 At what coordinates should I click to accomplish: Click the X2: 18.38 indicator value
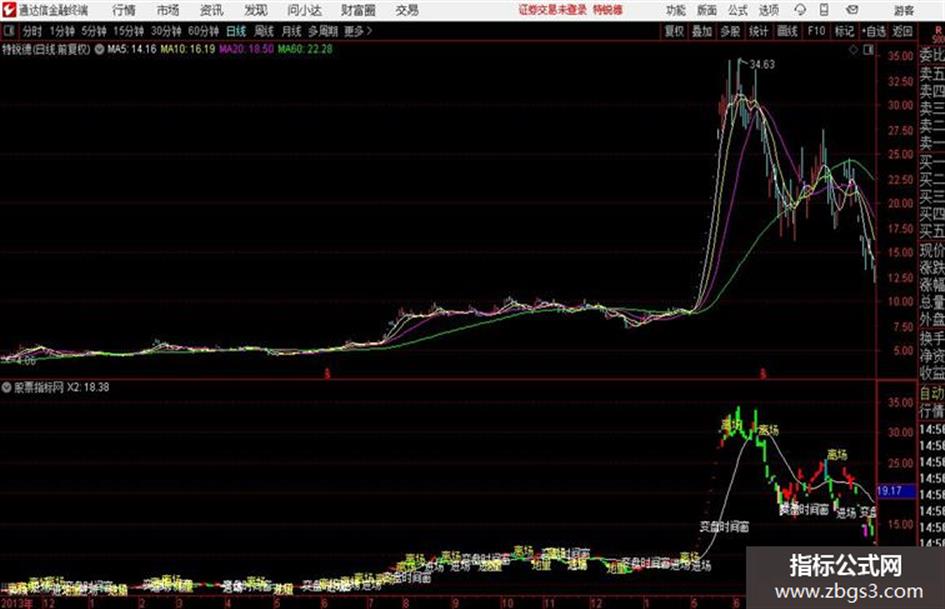click(x=88, y=387)
